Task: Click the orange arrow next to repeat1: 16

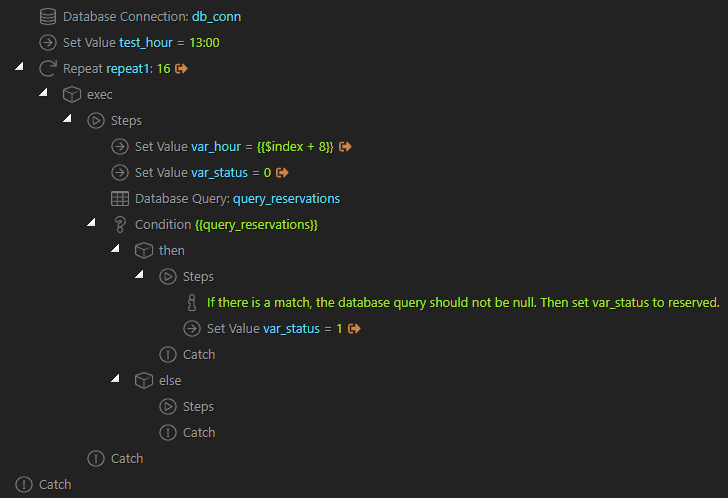Action: [182, 69]
